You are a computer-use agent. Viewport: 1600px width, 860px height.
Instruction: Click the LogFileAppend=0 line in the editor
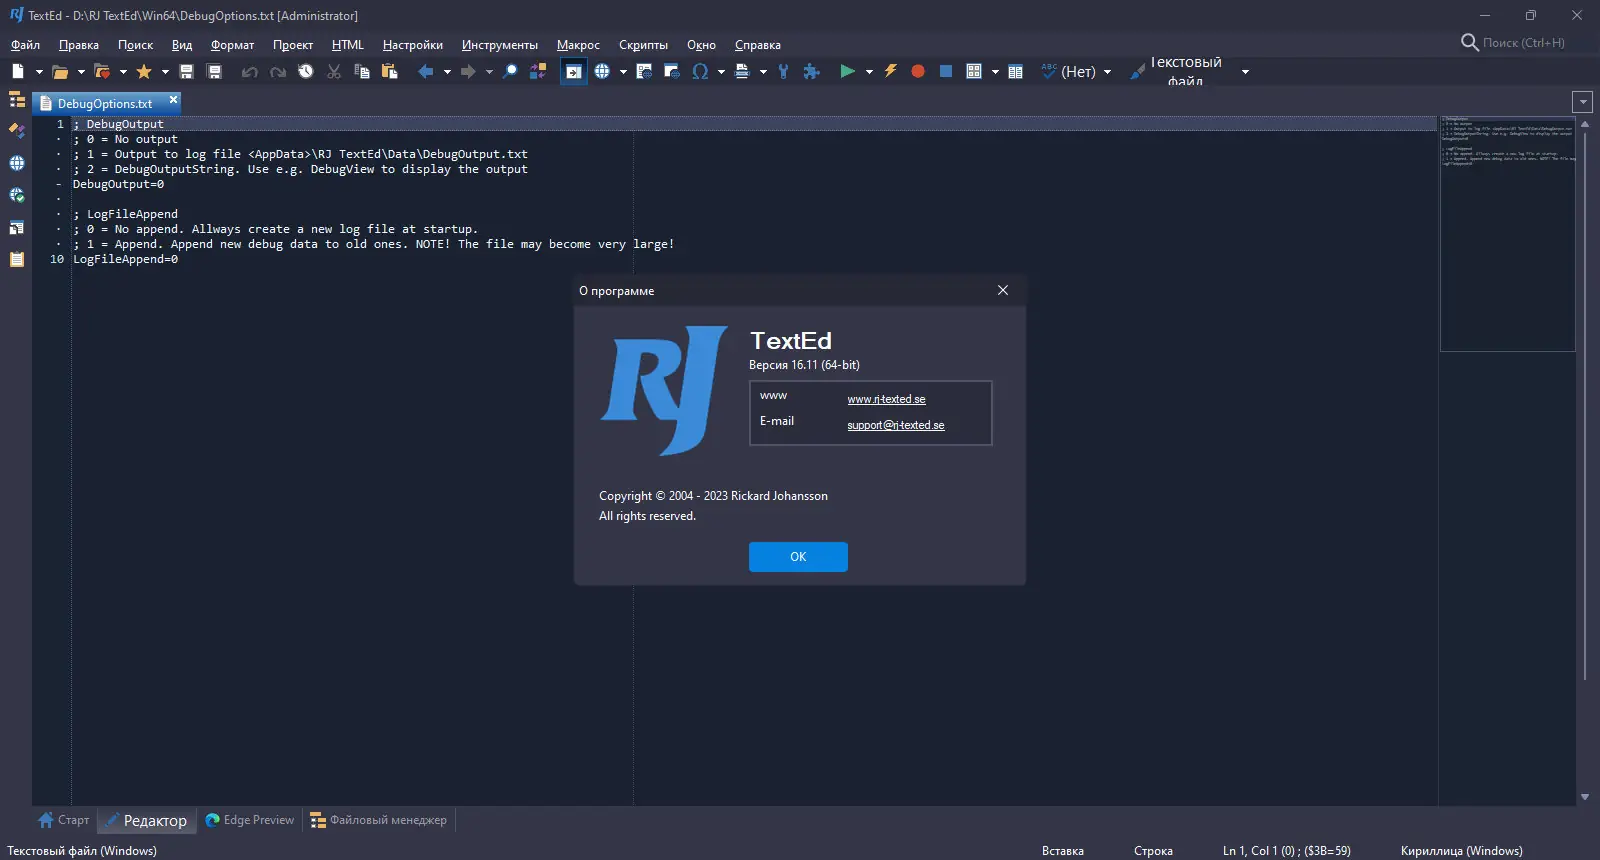click(x=126, y=259)
